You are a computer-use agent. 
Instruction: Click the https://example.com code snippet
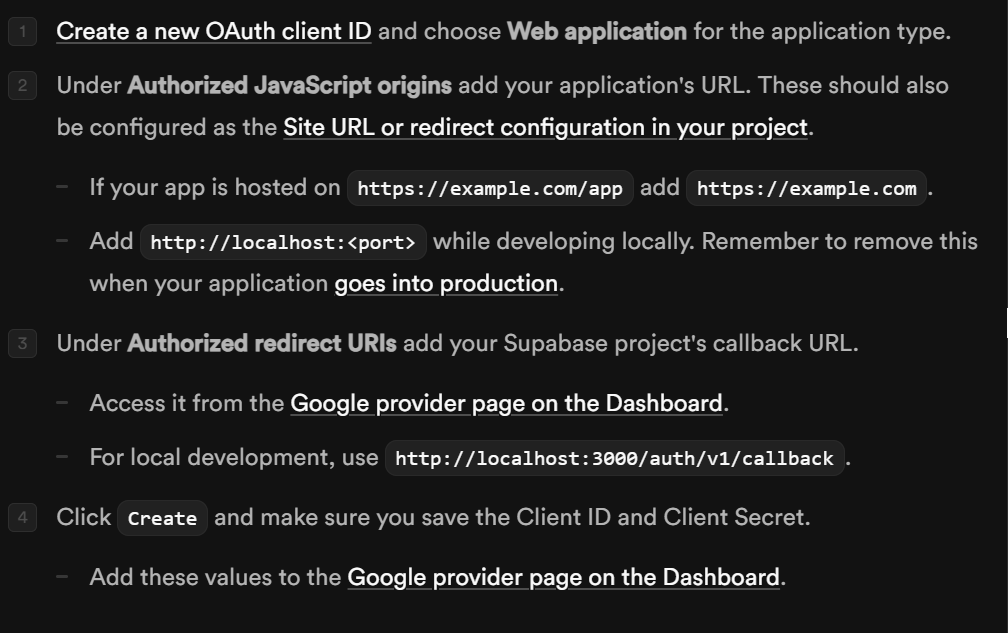[807, 189]
